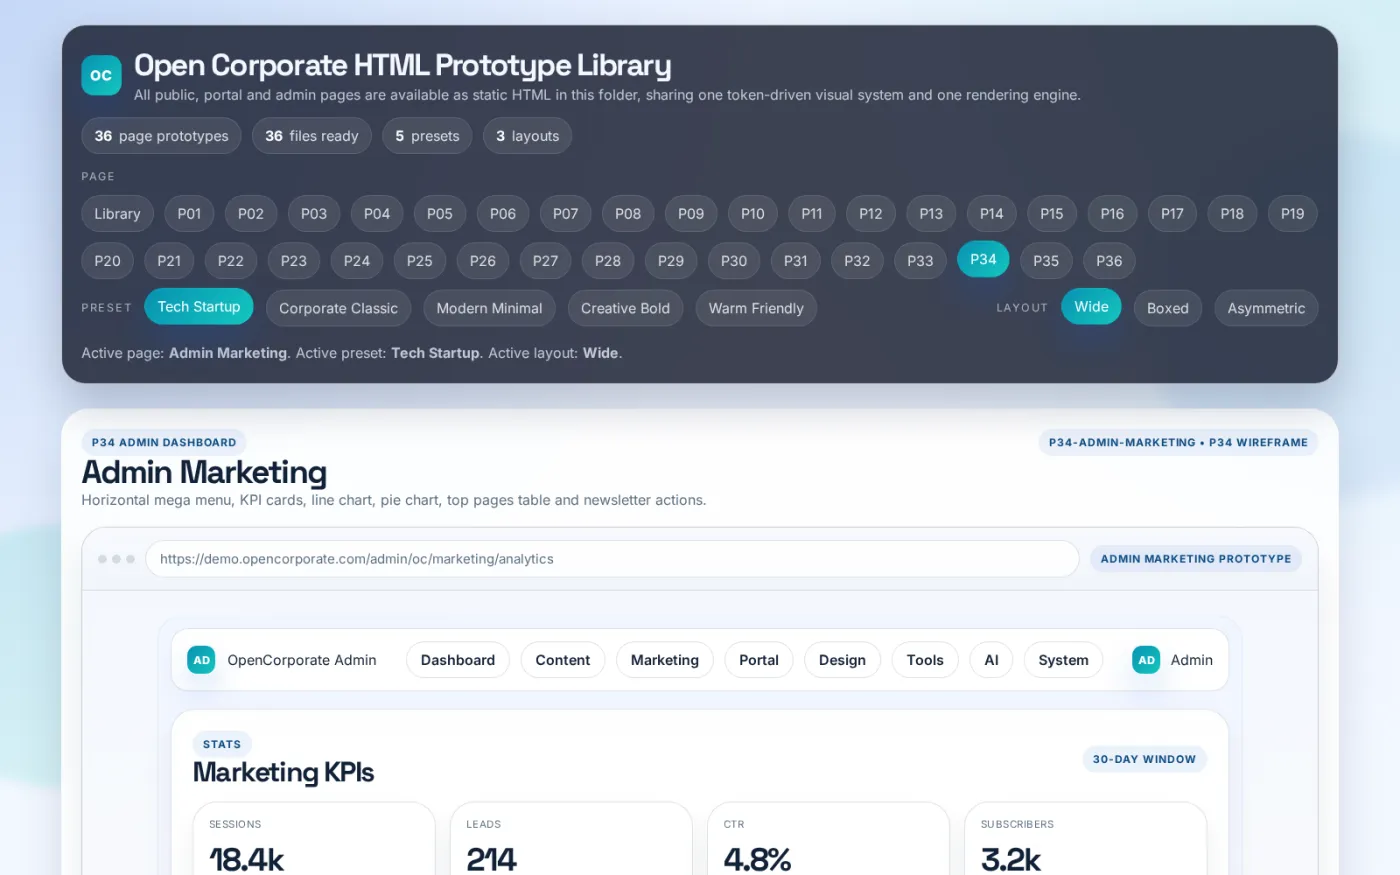Choose page P22

pyautogui.click(x=231, y=260)
